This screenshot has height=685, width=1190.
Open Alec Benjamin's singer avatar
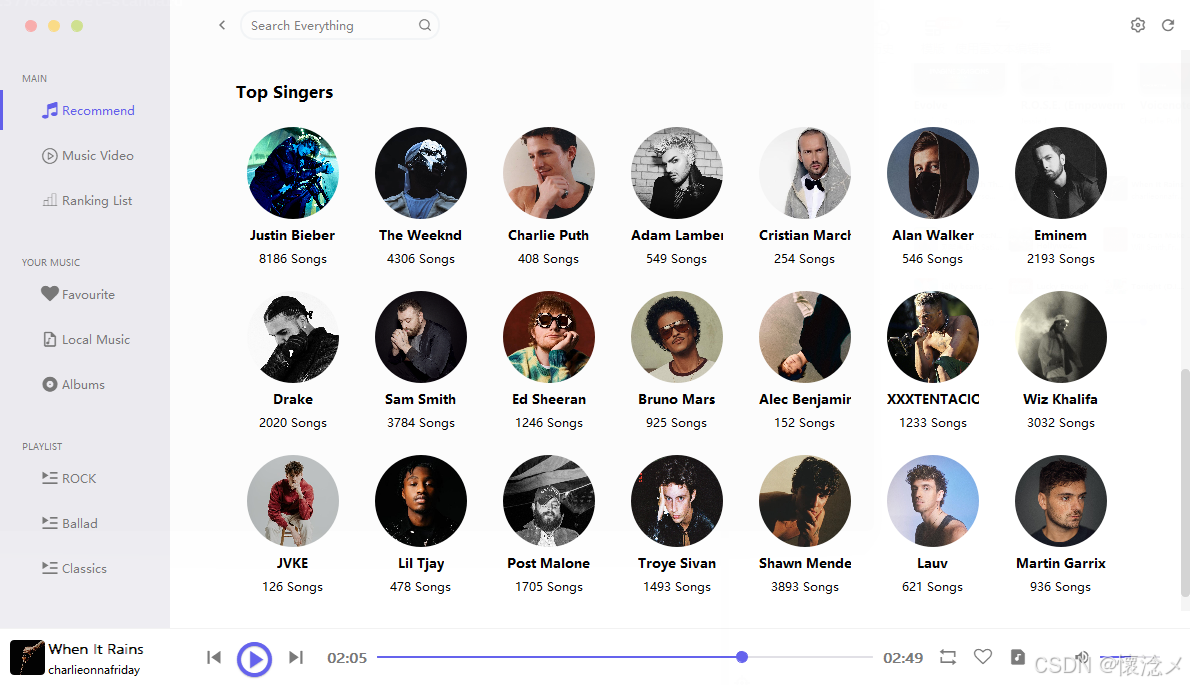pos(804,337)
